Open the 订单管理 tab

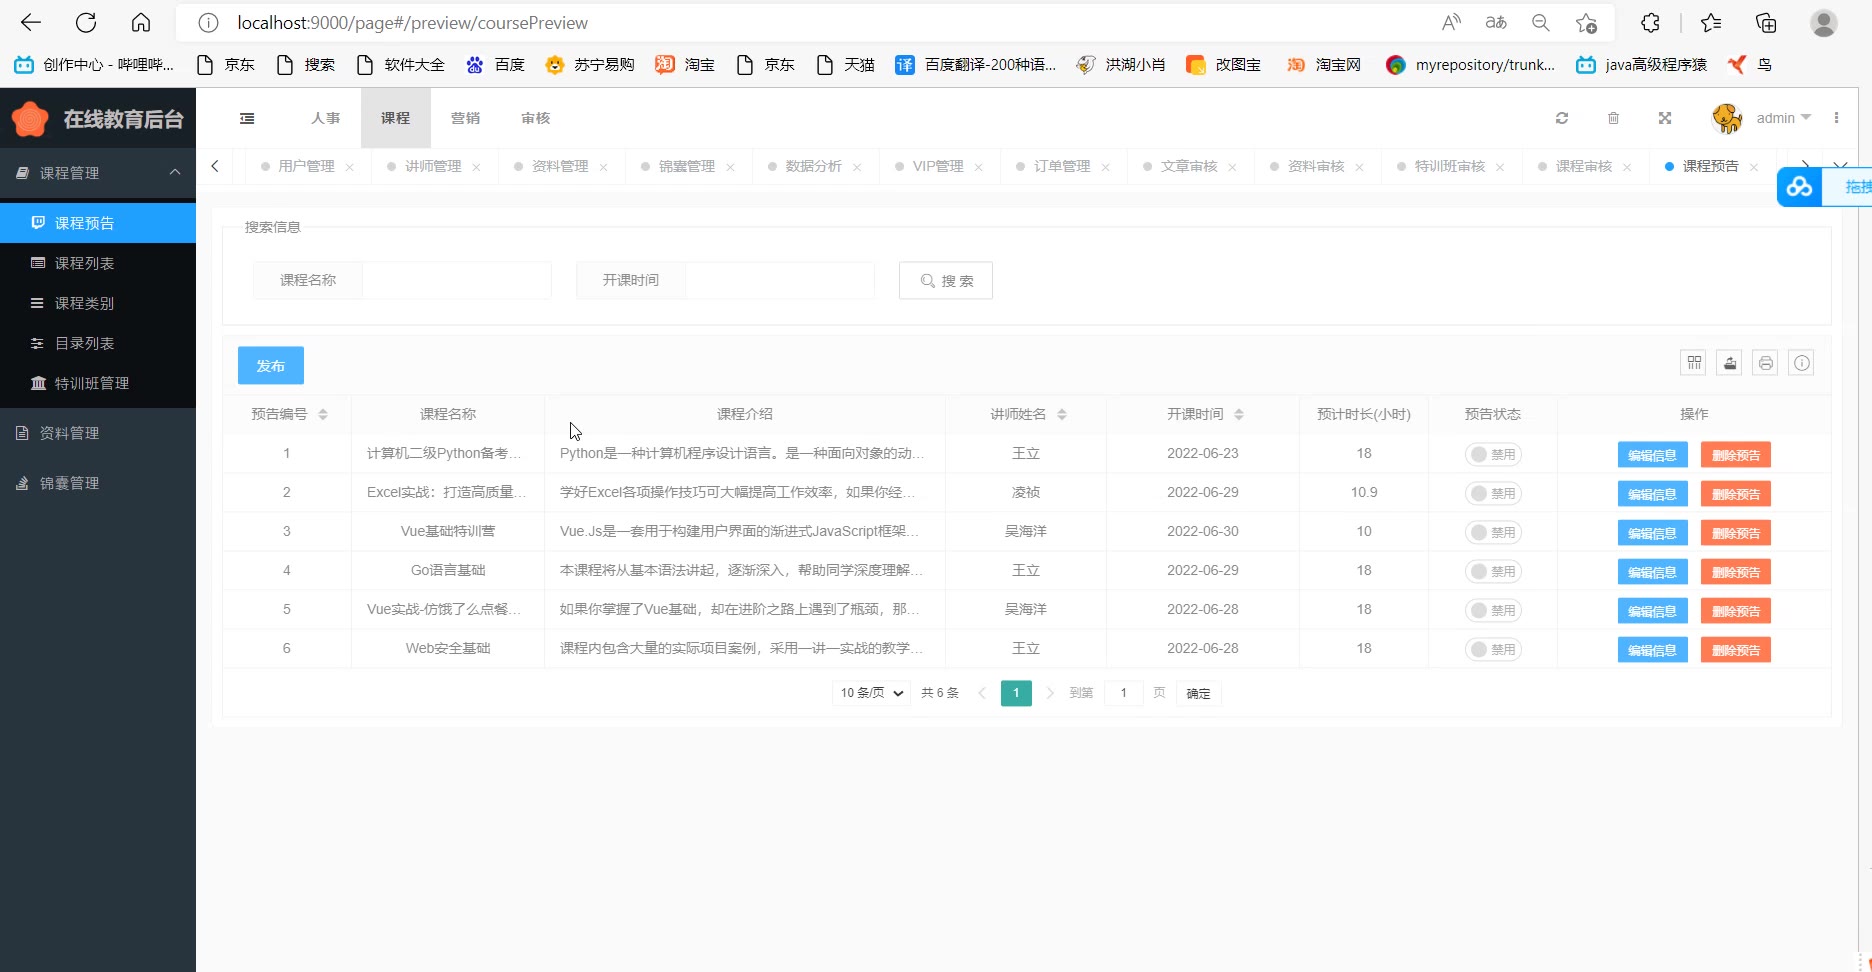(1061, 166)
